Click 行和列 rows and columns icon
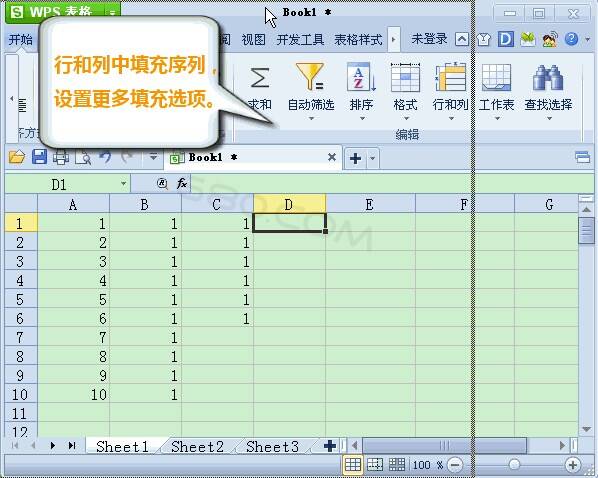Screen dimensions: 598x478 coord(450,77)
